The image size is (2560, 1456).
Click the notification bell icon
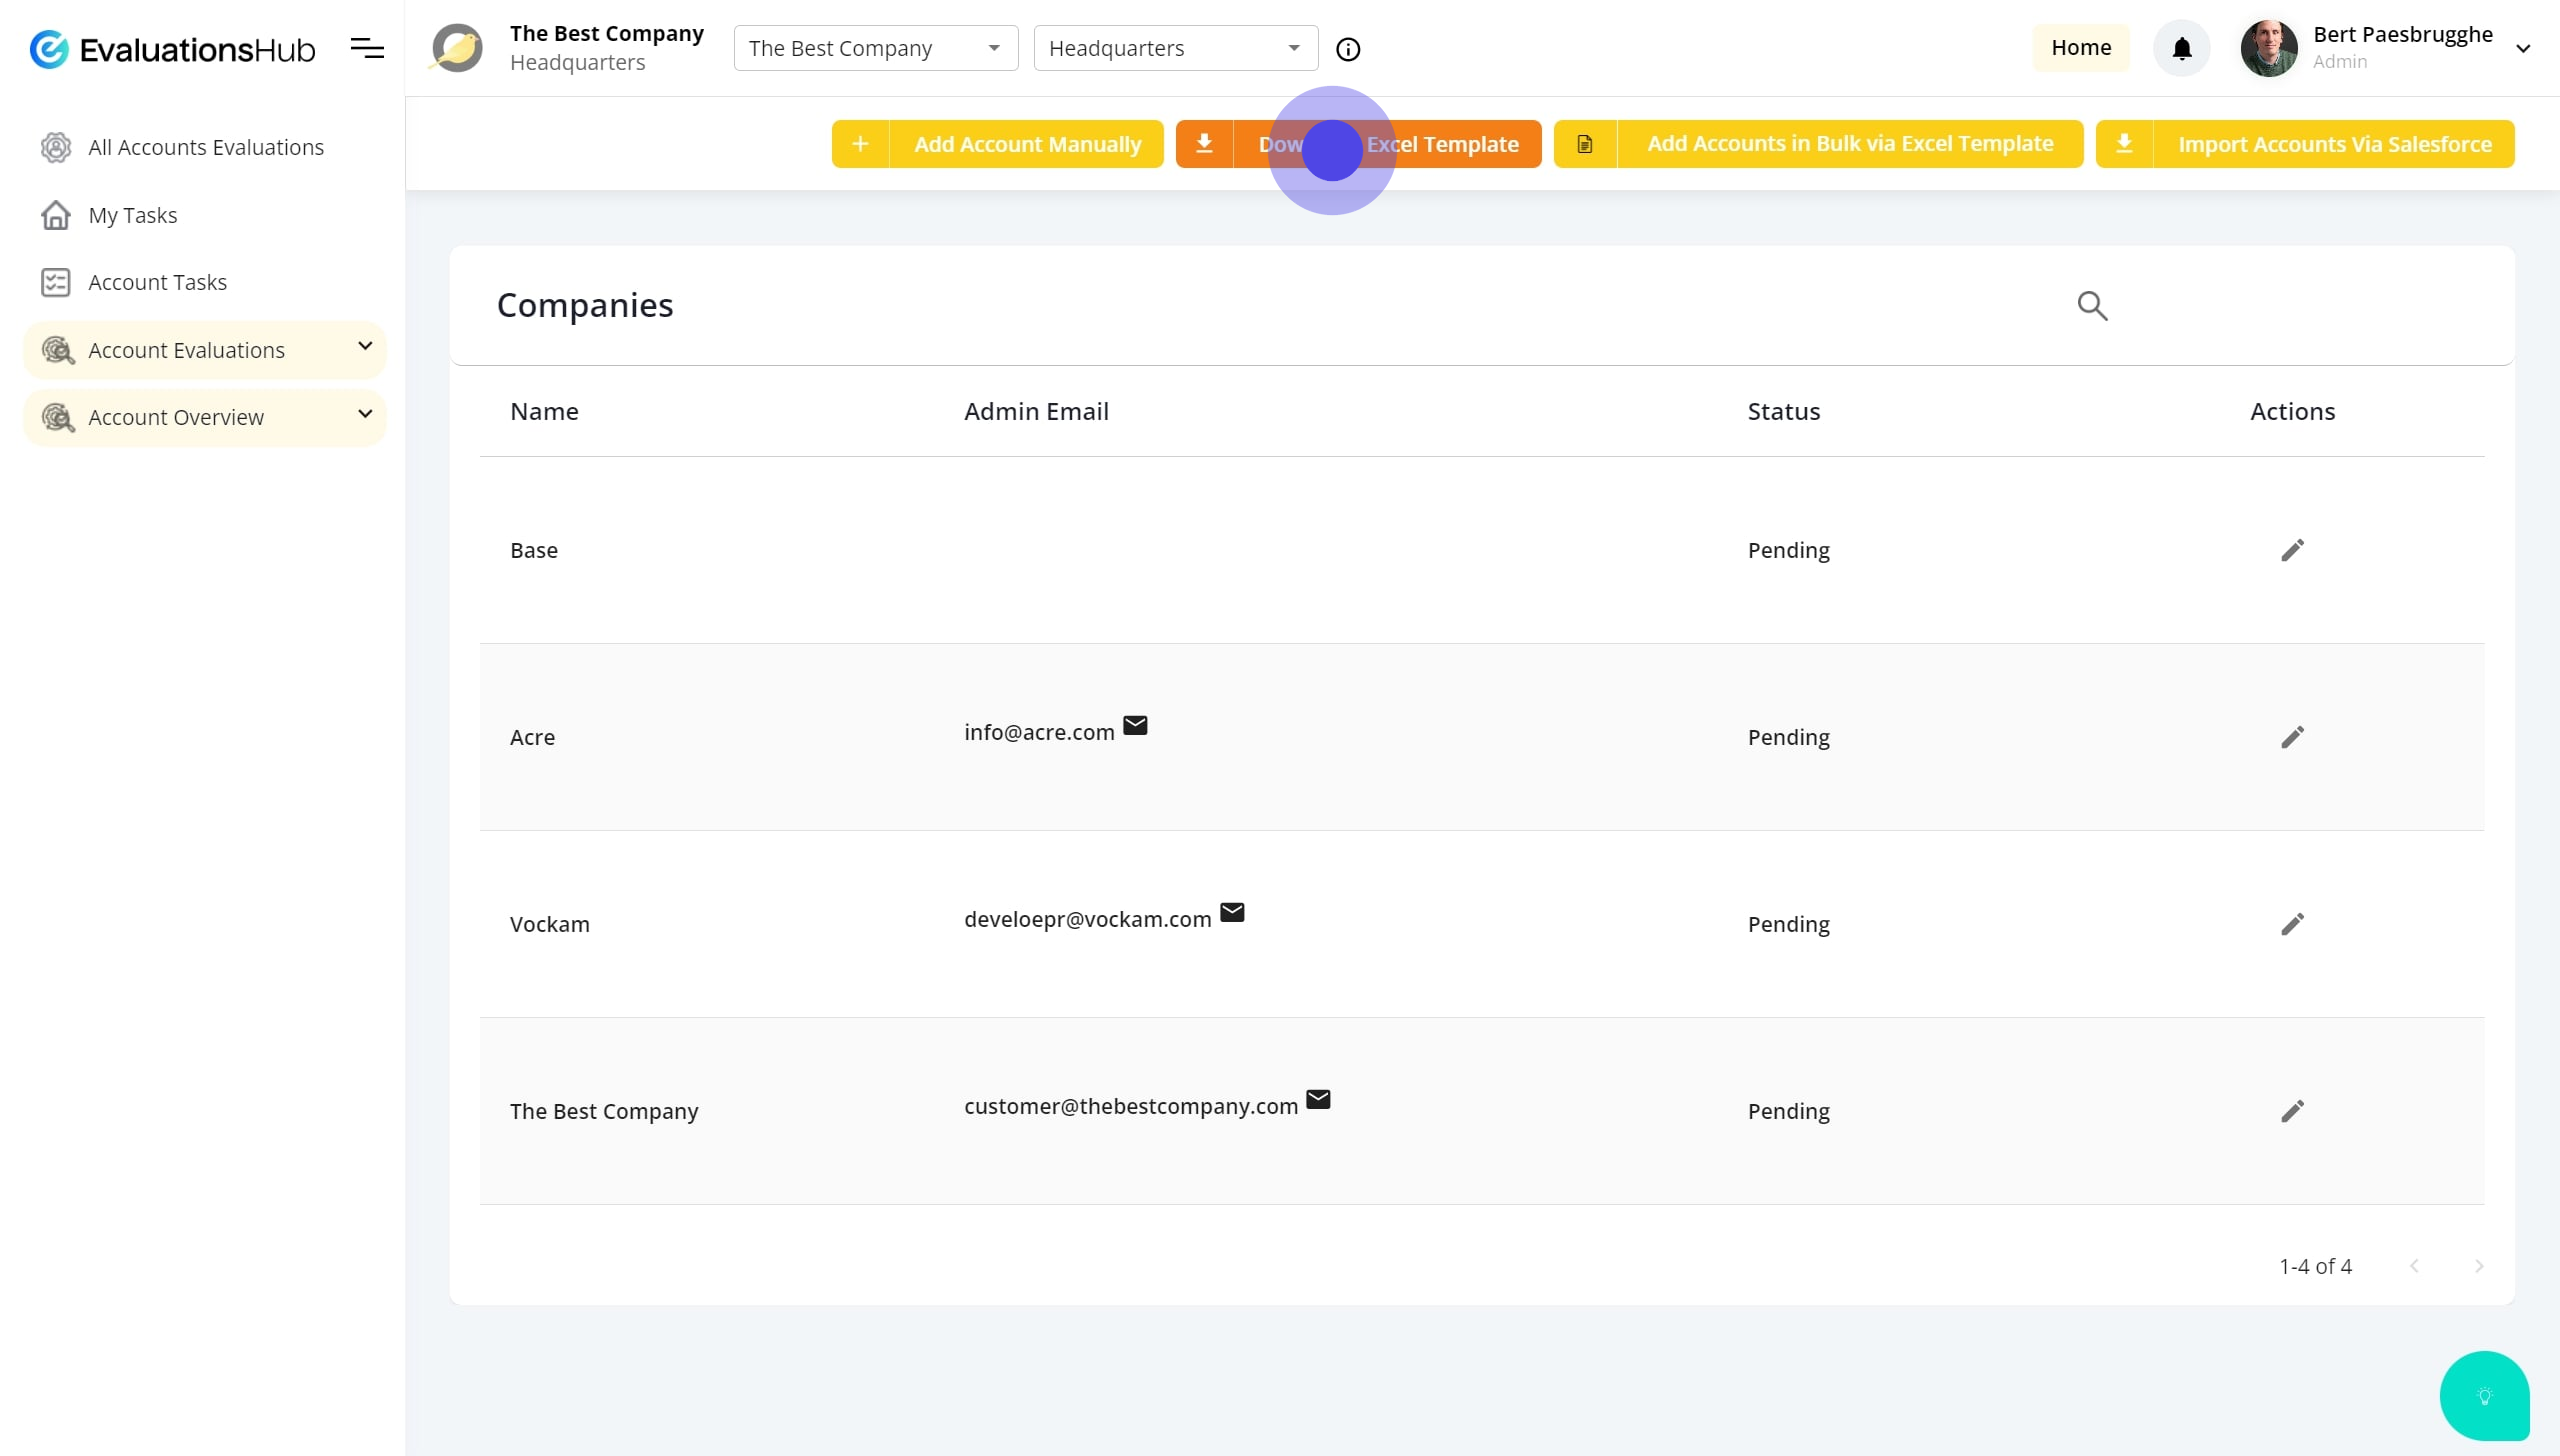(2181, 48)
